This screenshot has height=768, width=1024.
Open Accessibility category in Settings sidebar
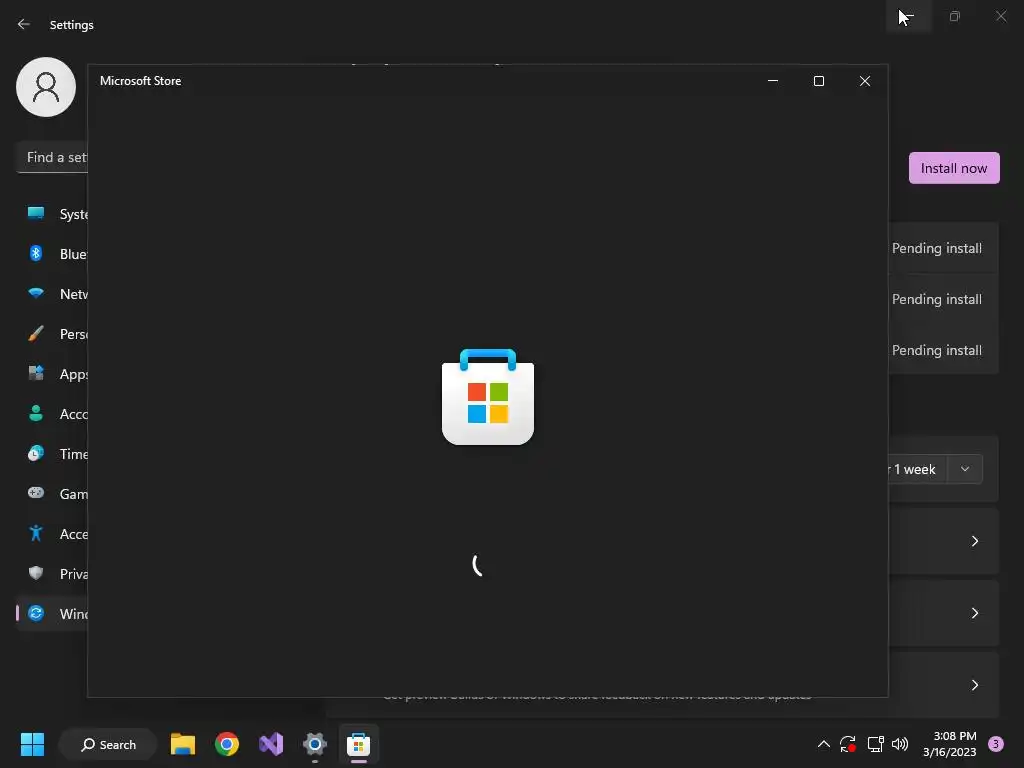coord(52,534)
